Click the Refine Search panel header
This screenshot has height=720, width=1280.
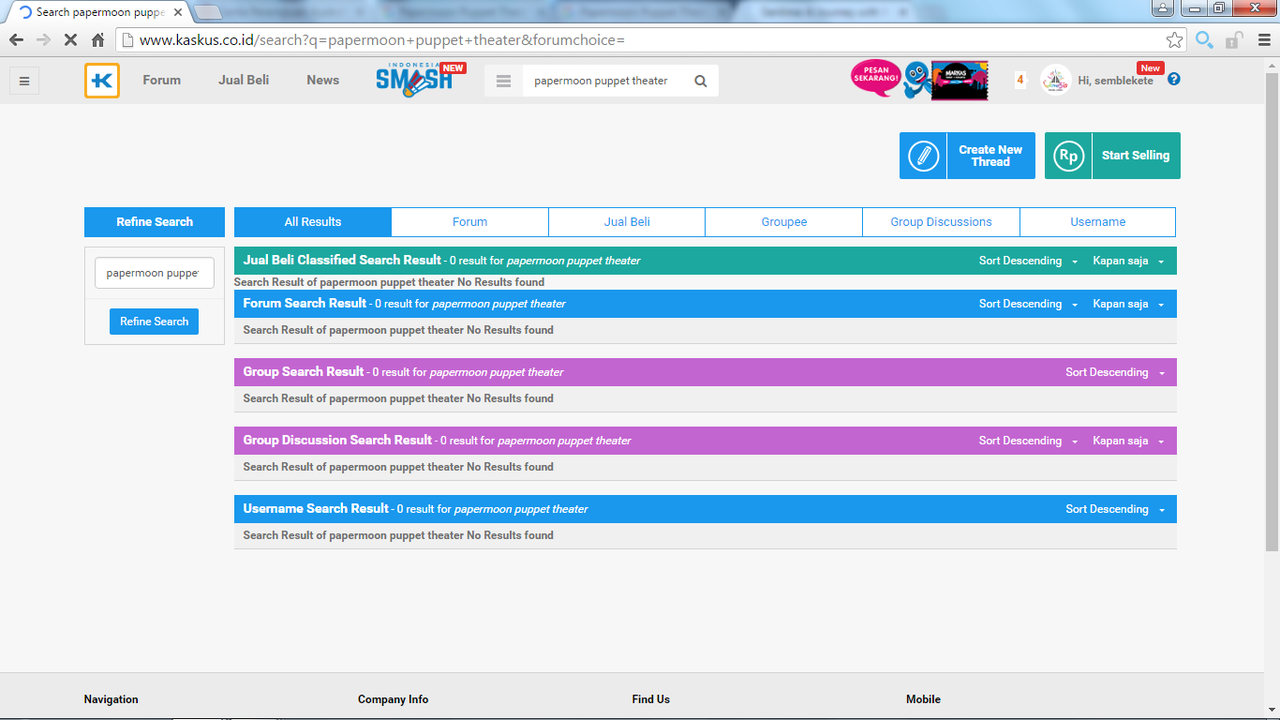[154, 222]
